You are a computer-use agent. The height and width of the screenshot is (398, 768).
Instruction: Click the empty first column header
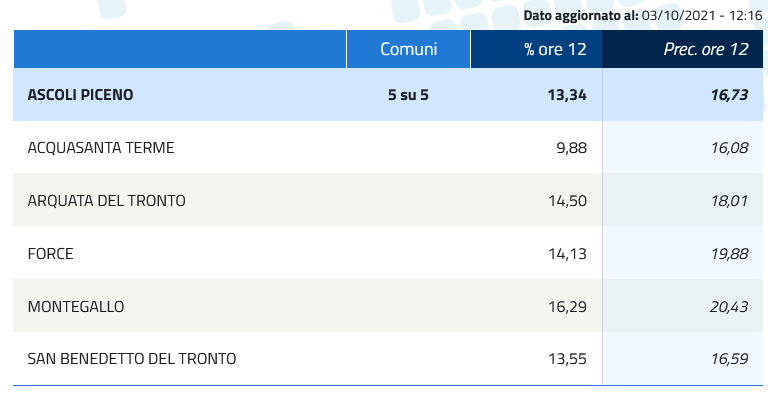(x=180, y=49)
